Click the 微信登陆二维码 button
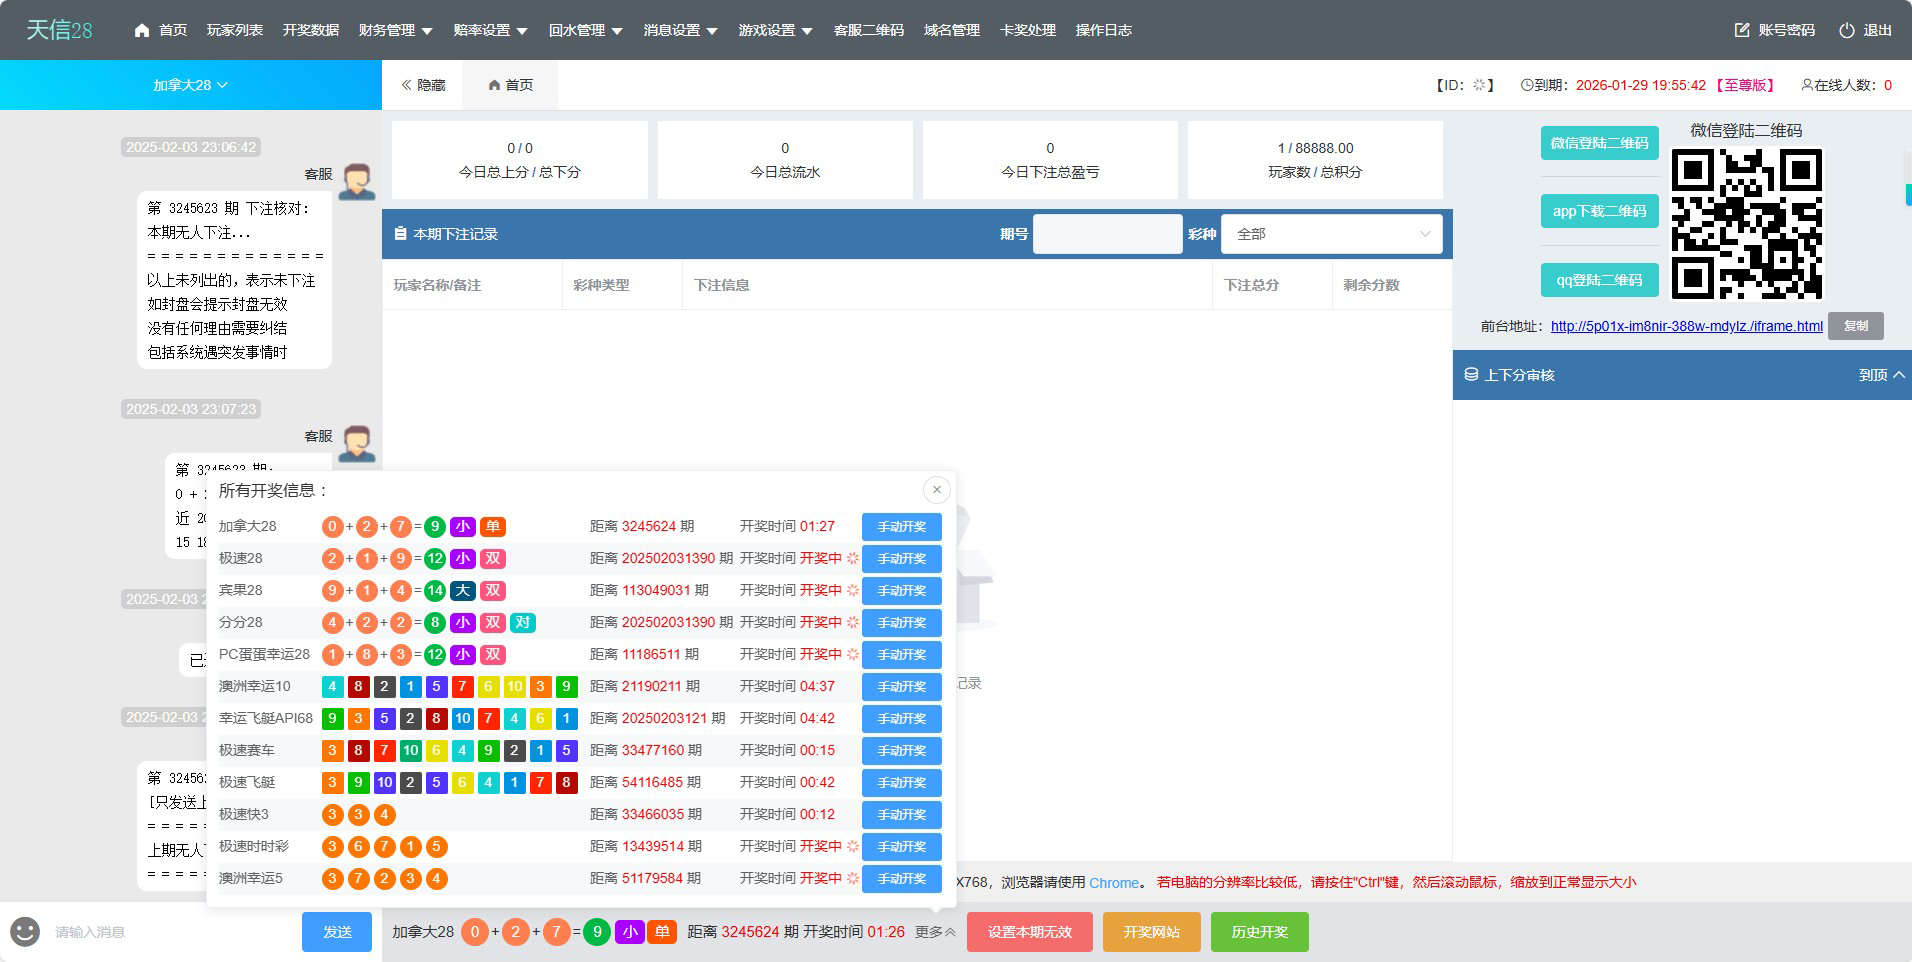Viewport: 1912px width, 962px height. [x=1599, y=143]
